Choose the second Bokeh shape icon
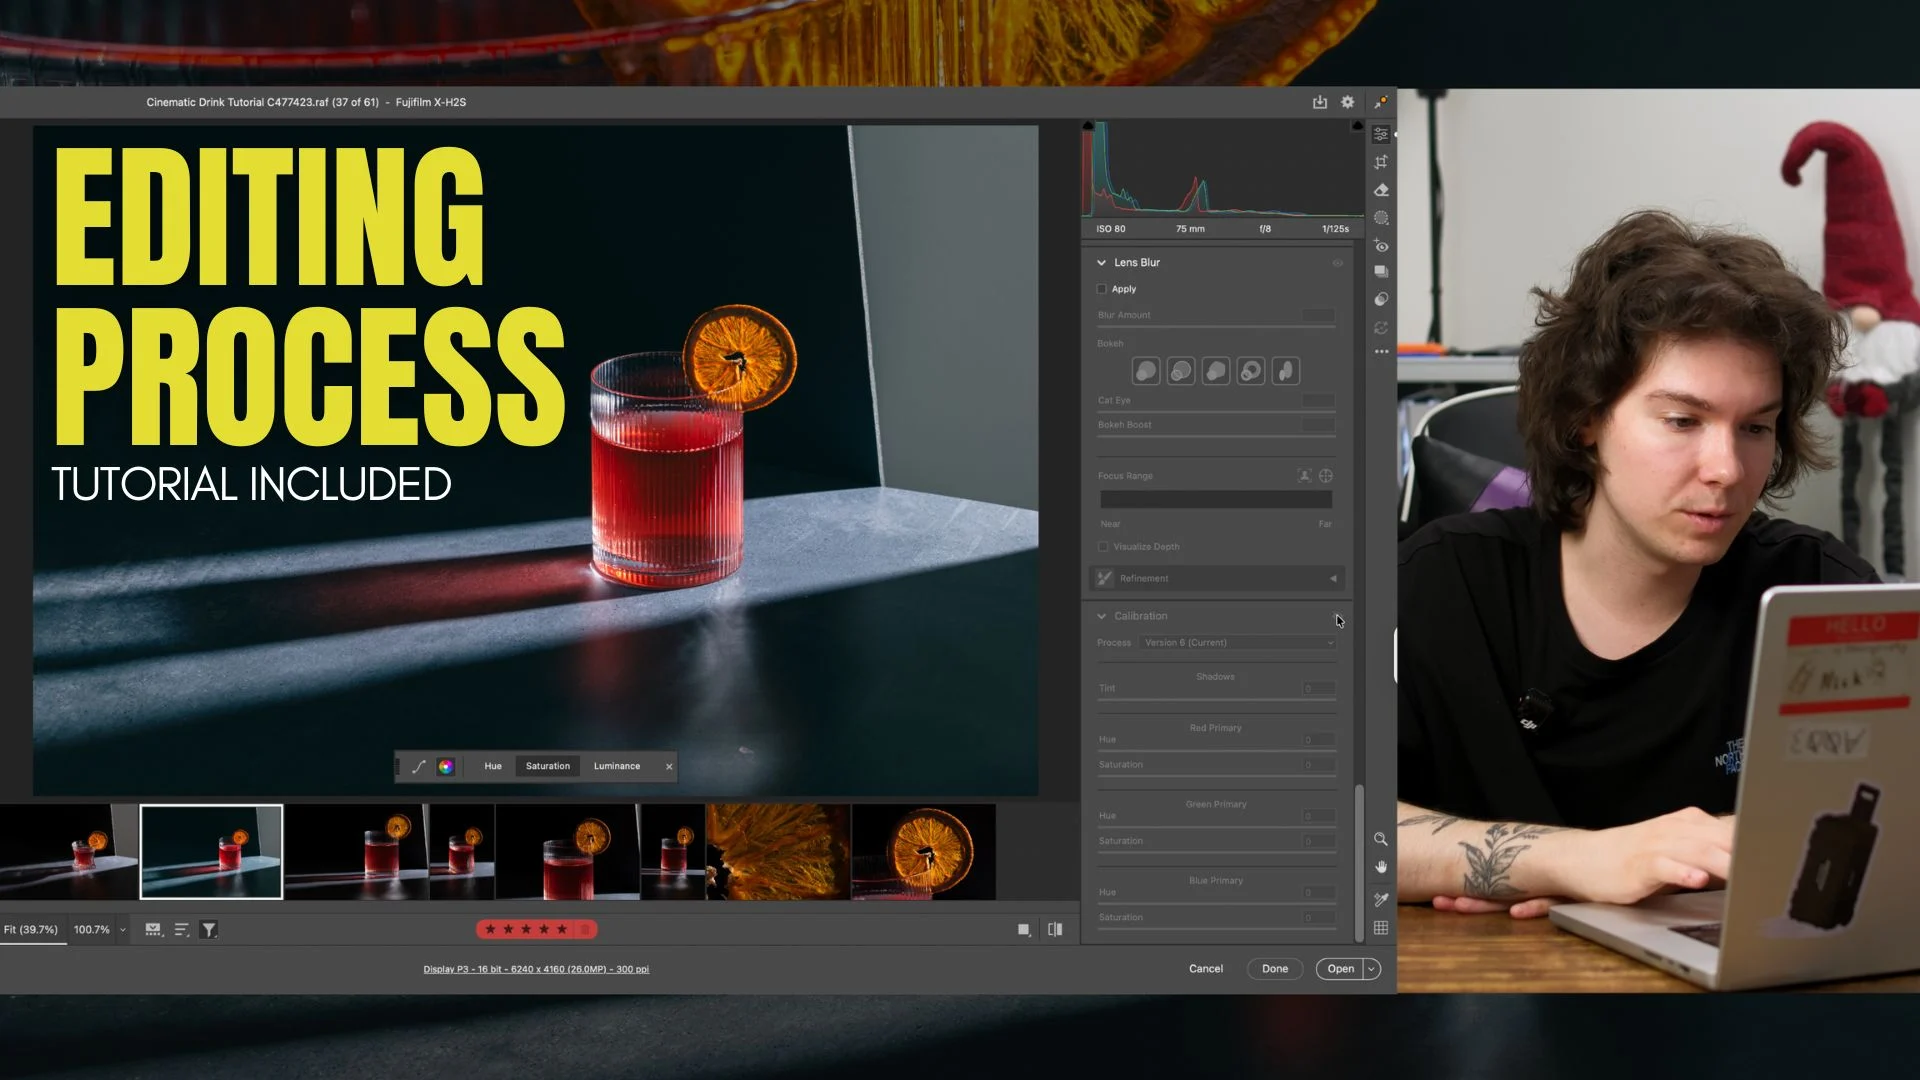Viewport: 1920px width, 1080px height. tap(1181, 371)
